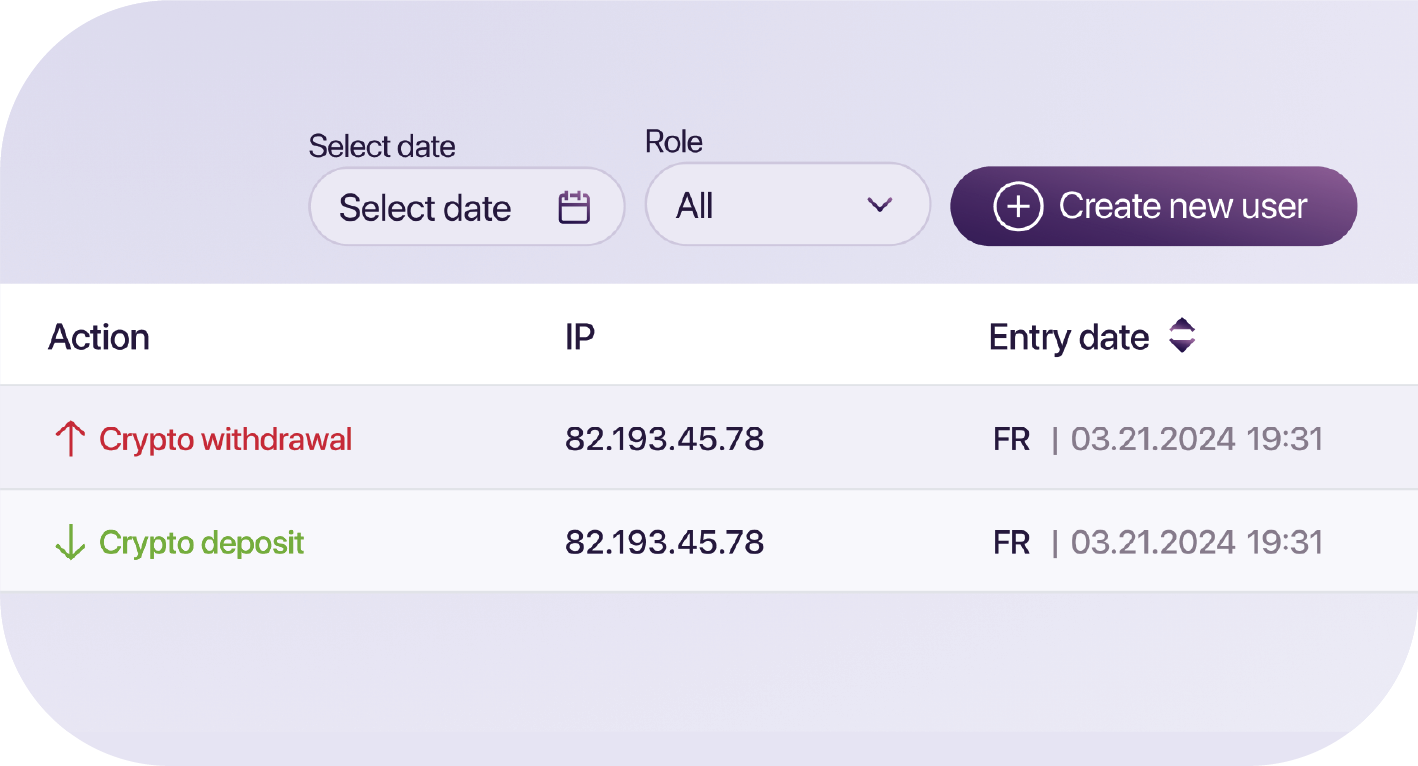The width and height of the screenshot is (1418, 766).
Task: Click the IP address in withdrawal row
Action: pos(664,439)
